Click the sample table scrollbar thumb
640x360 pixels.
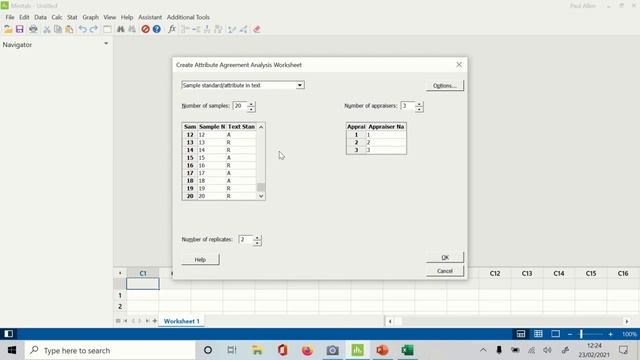click(261, 187)
